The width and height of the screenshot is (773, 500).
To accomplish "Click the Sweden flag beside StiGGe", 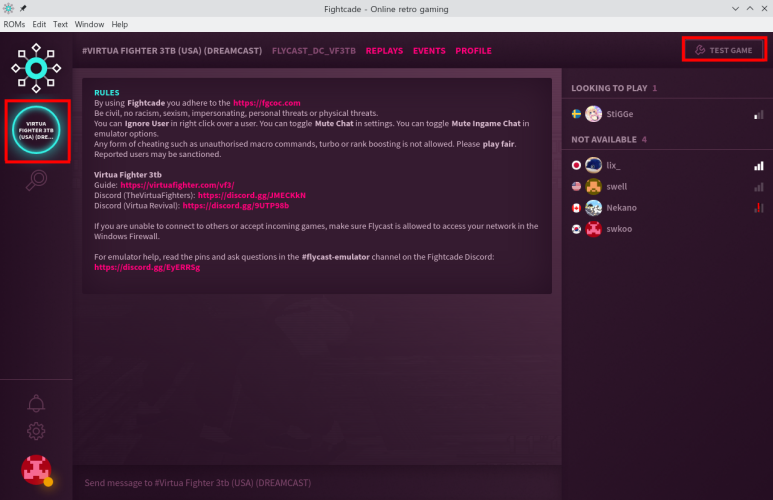I will [576, 114].
